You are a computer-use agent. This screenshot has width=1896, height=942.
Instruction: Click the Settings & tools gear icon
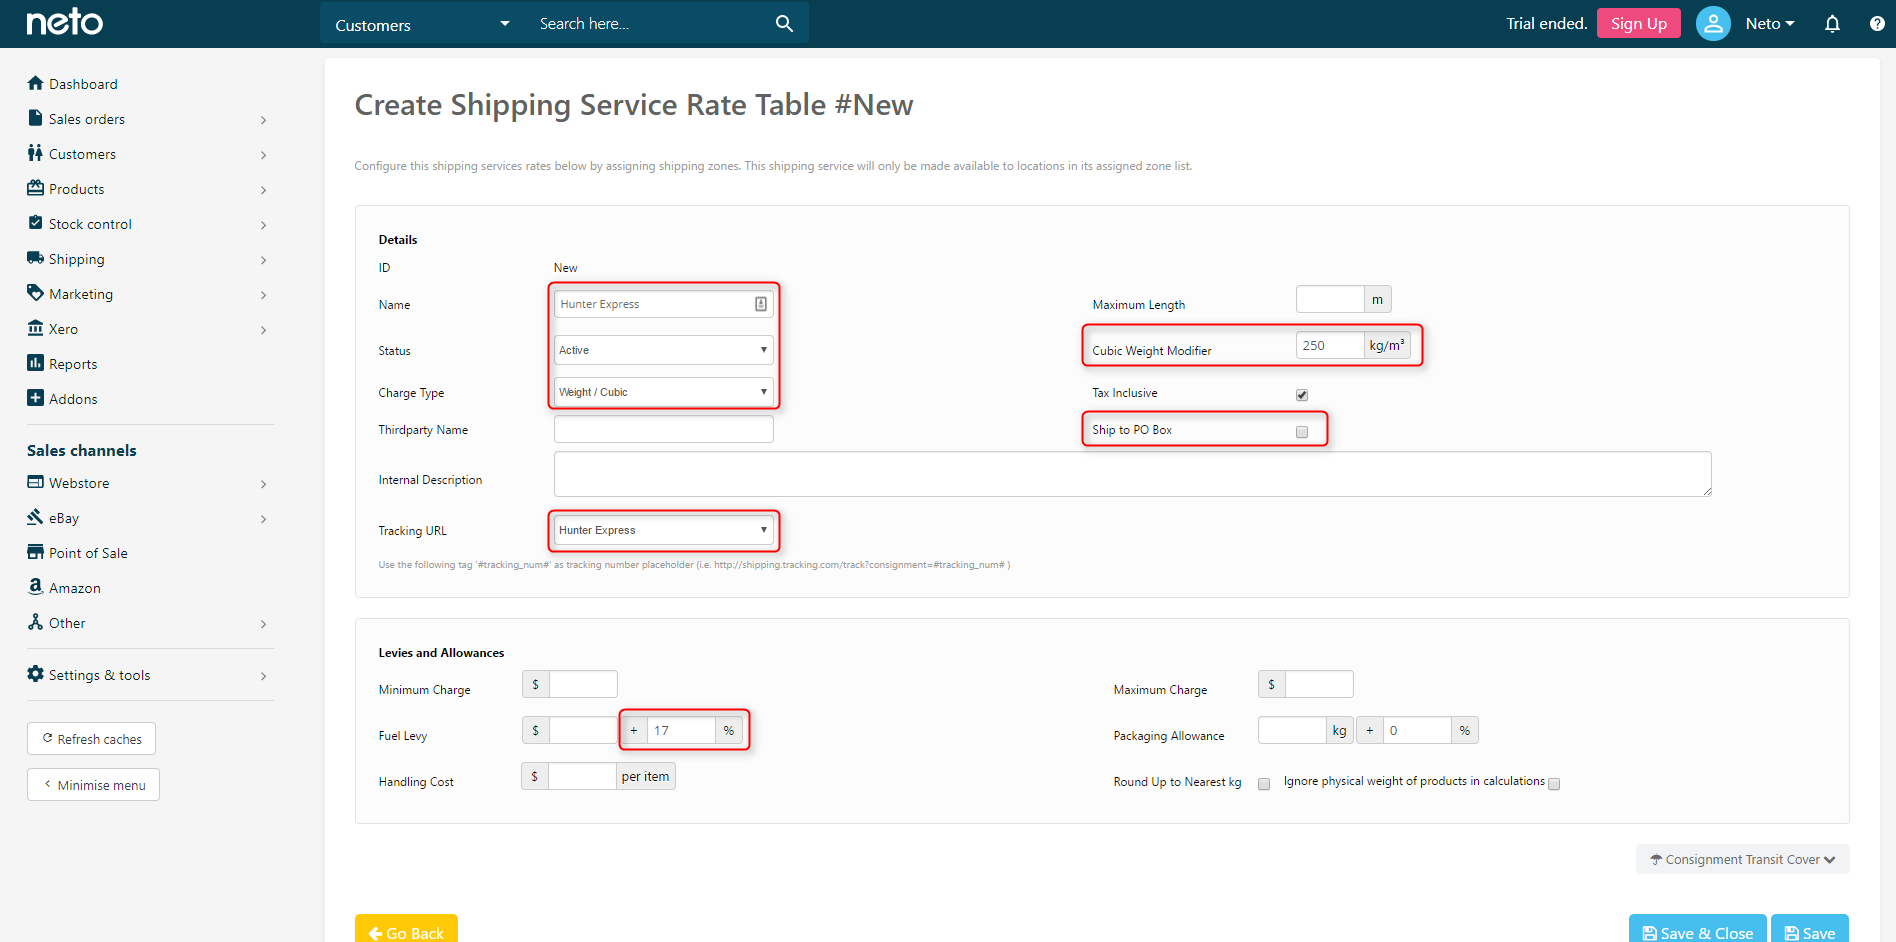coord(36,674)
